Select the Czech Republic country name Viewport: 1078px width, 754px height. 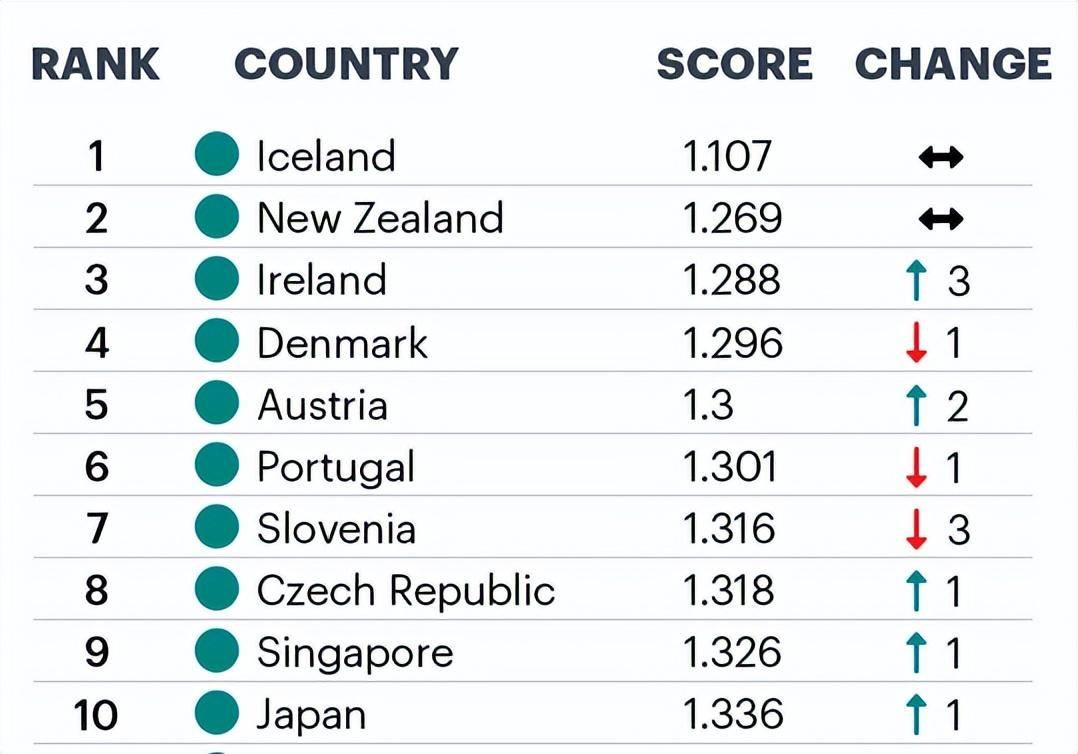point(405,590)
